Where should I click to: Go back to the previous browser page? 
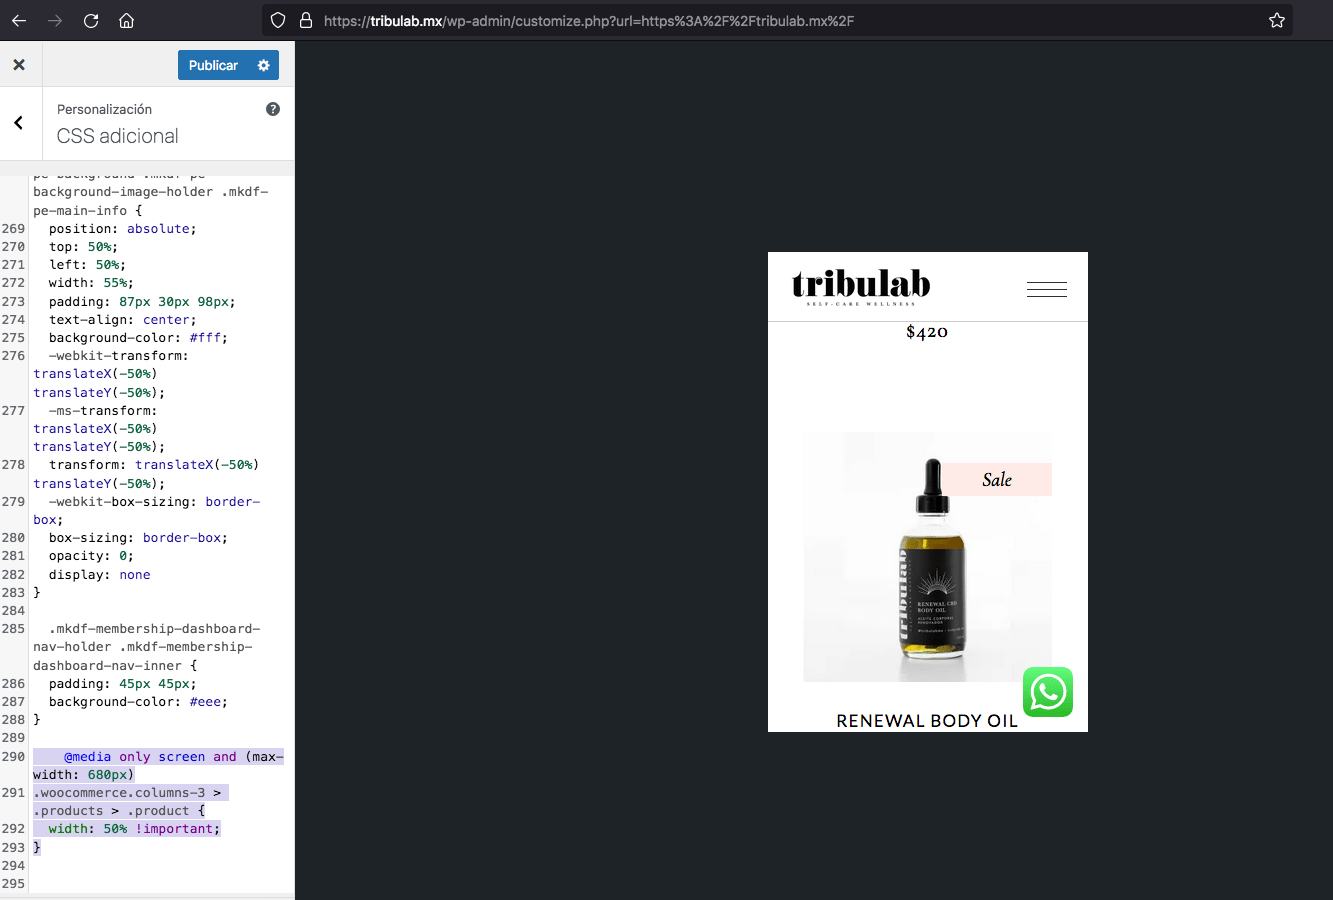pyautogui.click(x=19, y=20)
